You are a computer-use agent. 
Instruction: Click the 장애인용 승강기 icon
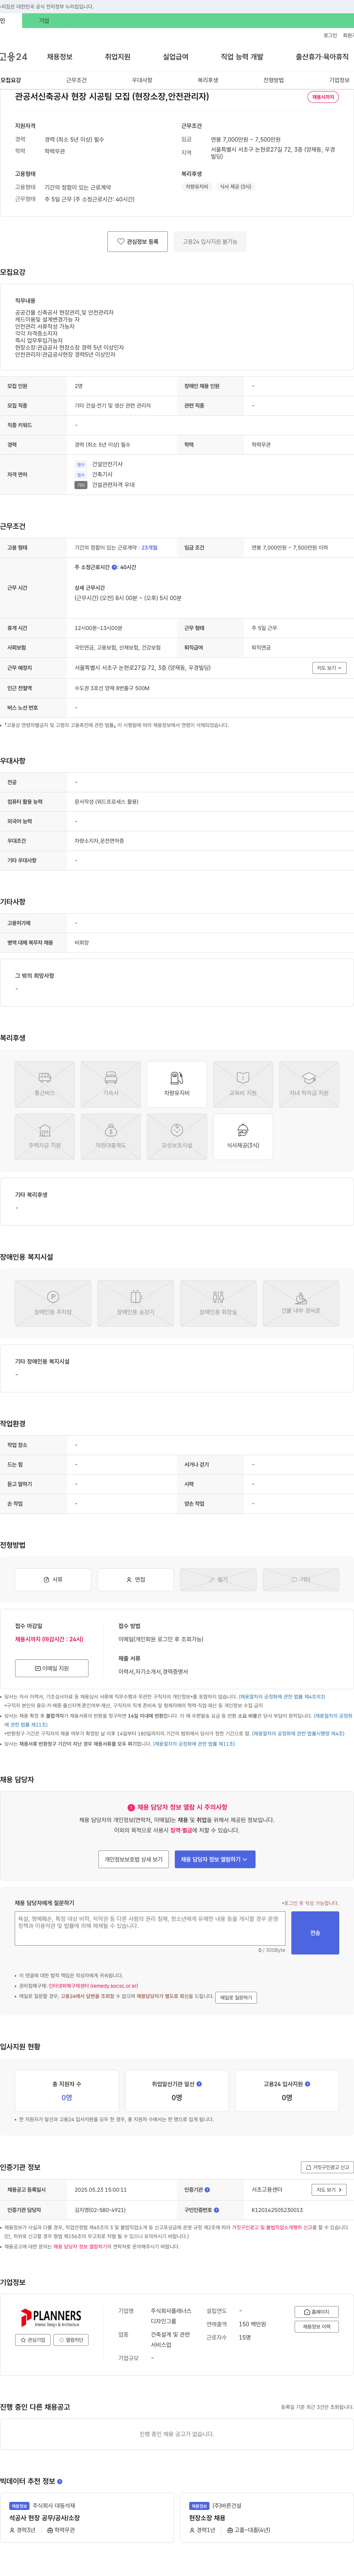[136, 1303]
